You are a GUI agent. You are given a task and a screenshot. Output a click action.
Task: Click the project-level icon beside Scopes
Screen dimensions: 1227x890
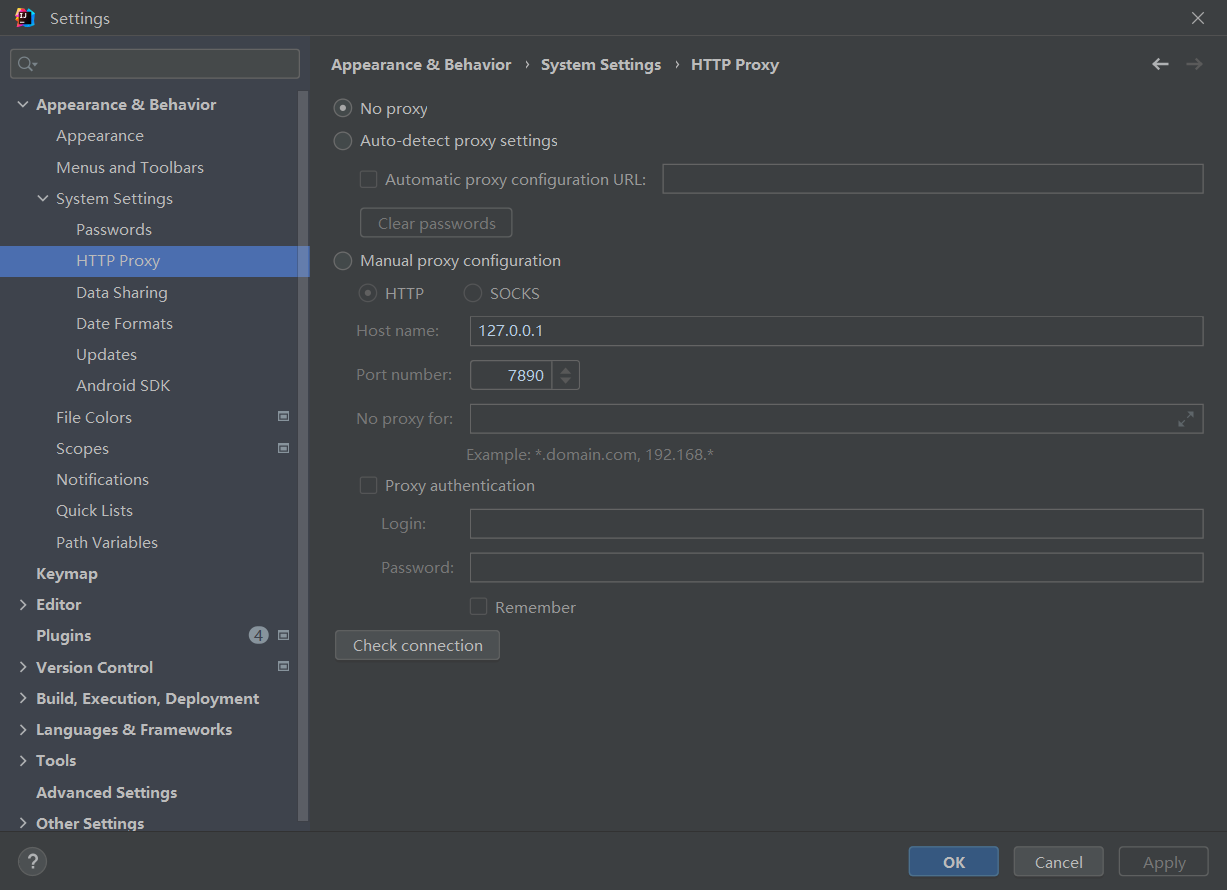tap(283, 448)
